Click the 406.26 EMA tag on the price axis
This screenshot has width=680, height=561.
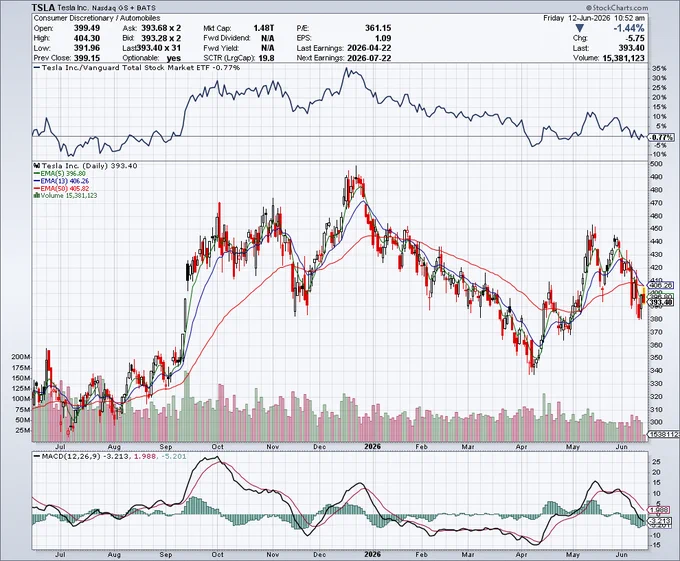pos(661,285)
